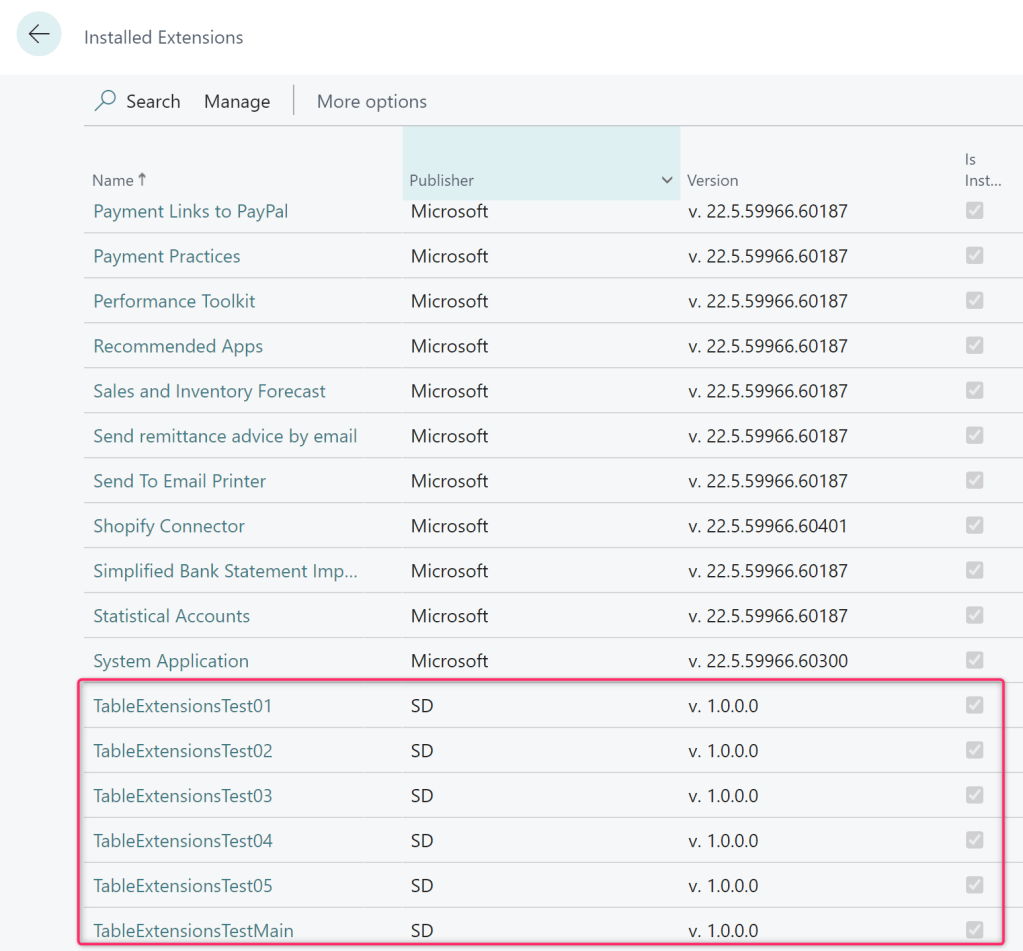
Task: Toggle Is Installed checkbox for Shopify Connector
Action: (974, 526)
